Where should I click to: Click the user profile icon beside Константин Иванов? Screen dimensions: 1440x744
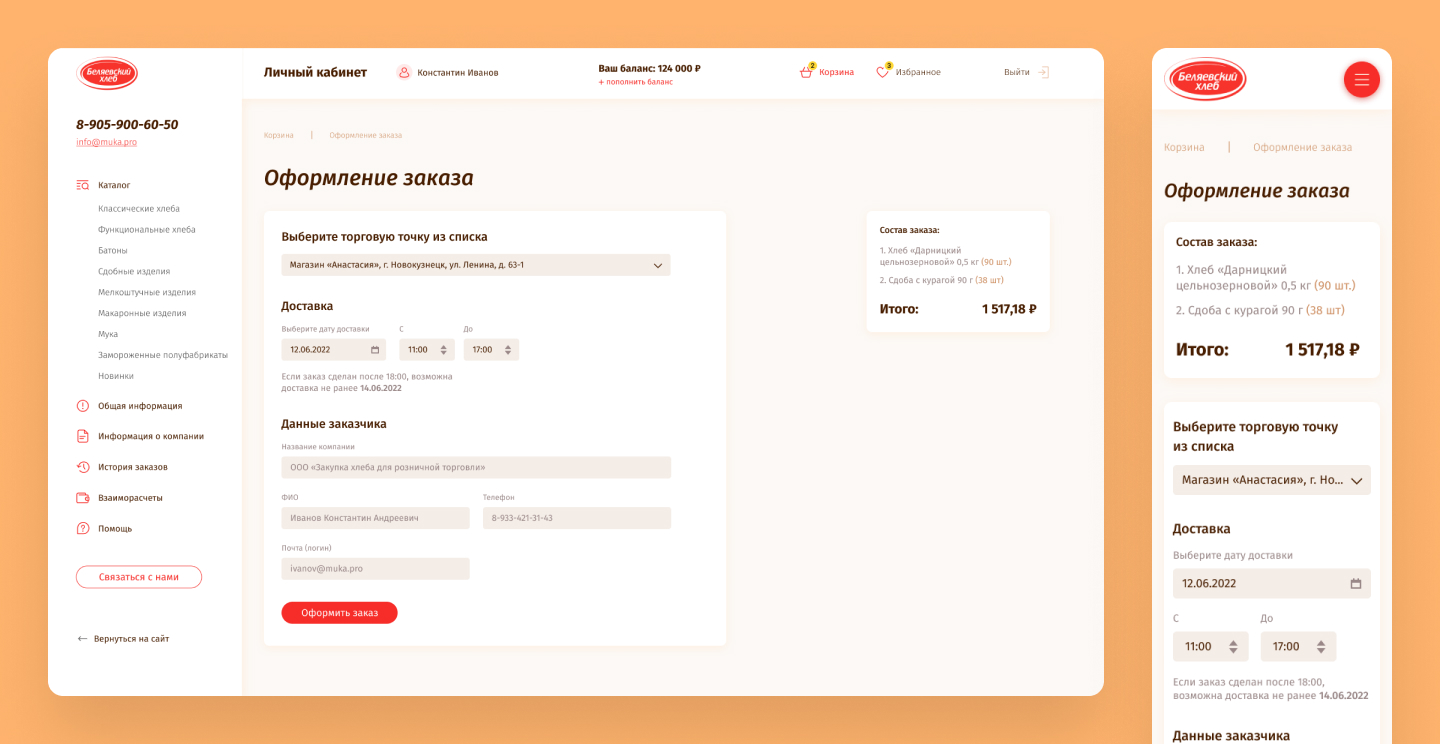coord(404,72)
